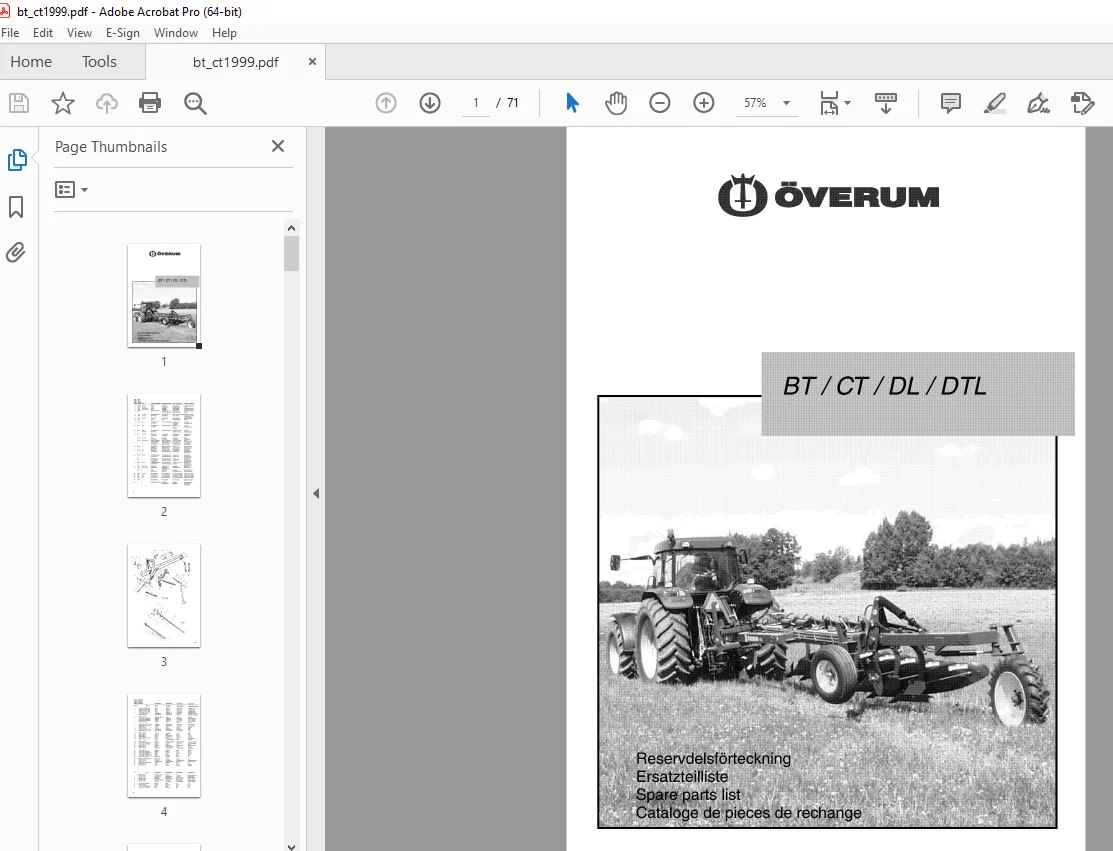Click the fit page width icon
This screenshot has height=851, width=1113.
[x=828, y=103]
